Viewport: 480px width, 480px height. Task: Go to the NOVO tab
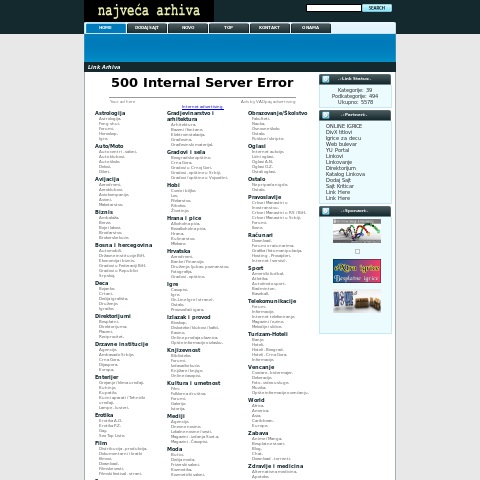188,28
